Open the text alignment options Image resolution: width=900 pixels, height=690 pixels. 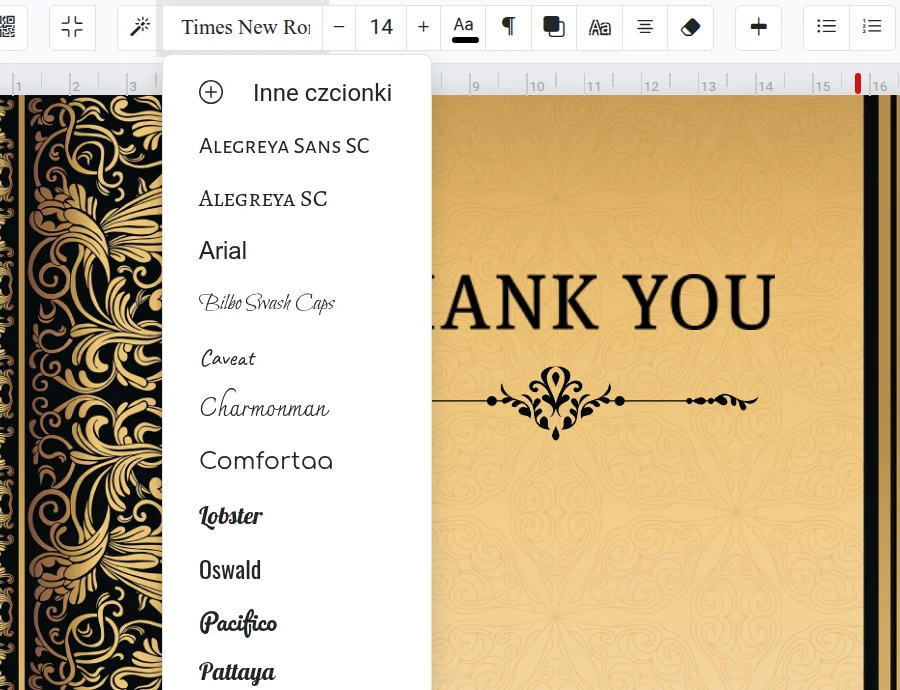pyautogui.click(x=645, y=27)
